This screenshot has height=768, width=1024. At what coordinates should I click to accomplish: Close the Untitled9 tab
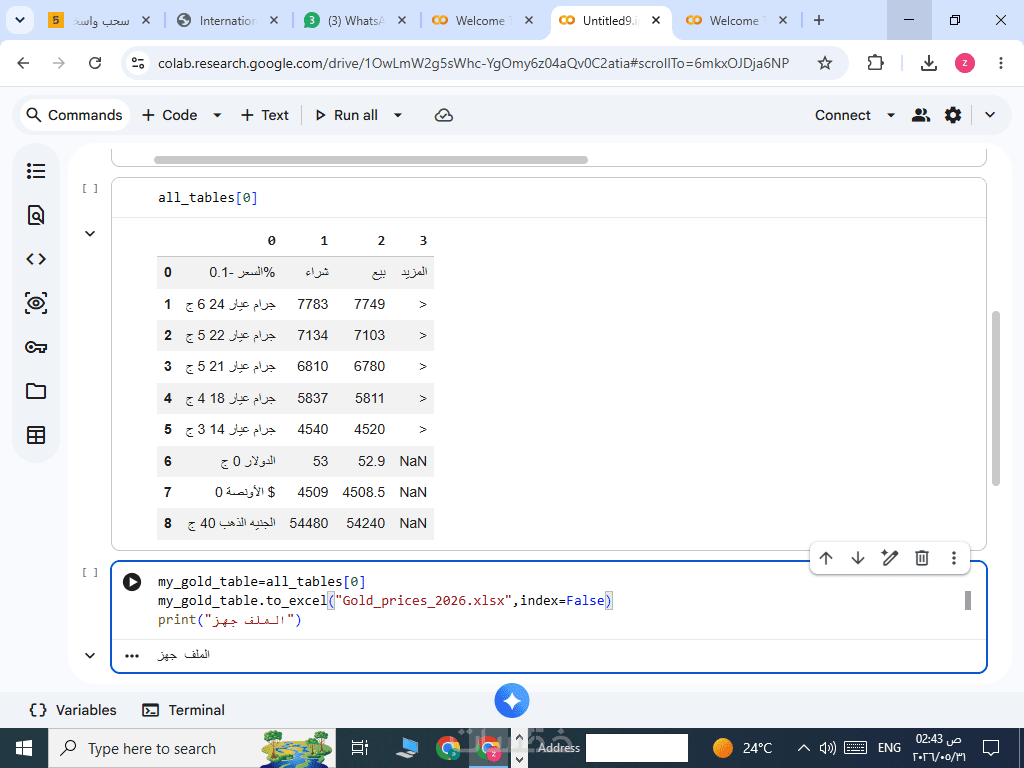point(656,20)
